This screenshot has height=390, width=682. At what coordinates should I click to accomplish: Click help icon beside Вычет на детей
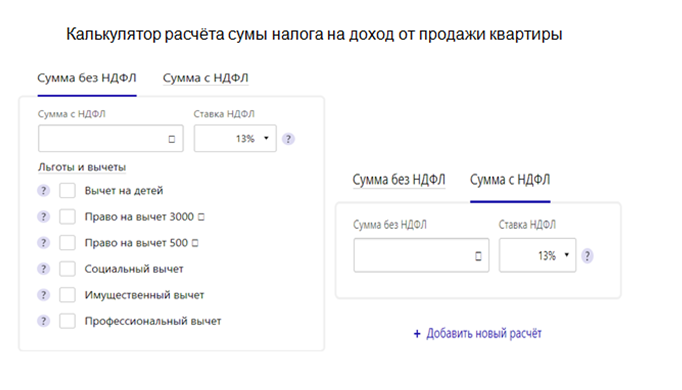[43, 190]
